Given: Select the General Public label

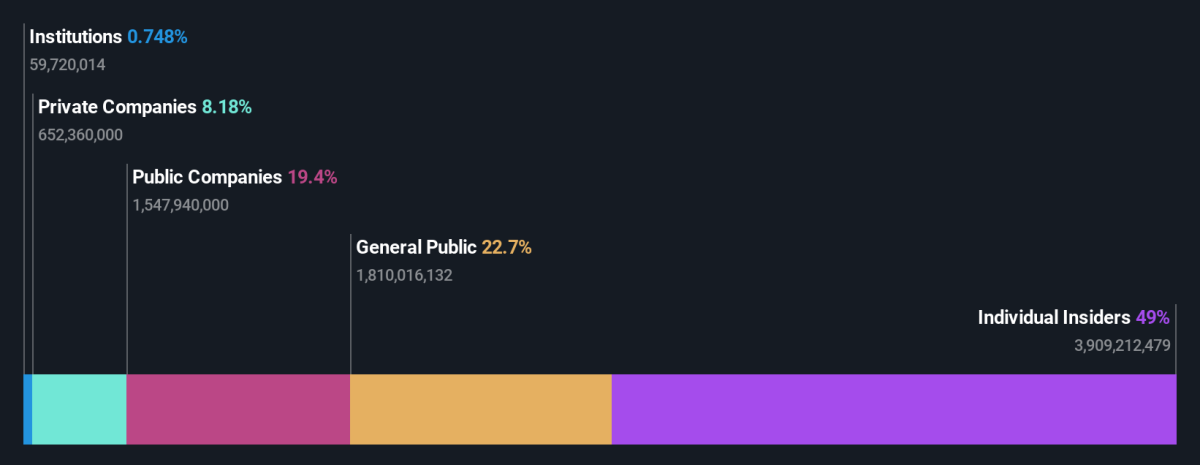Looking at the screenshot, I should pyautogui.click(x=416, y=247).
